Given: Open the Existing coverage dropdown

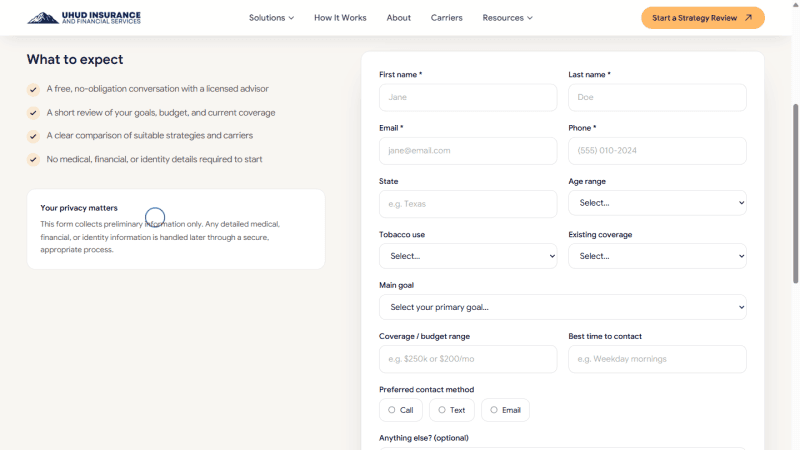Looking at the screenshot, I should tap(657, 256).
